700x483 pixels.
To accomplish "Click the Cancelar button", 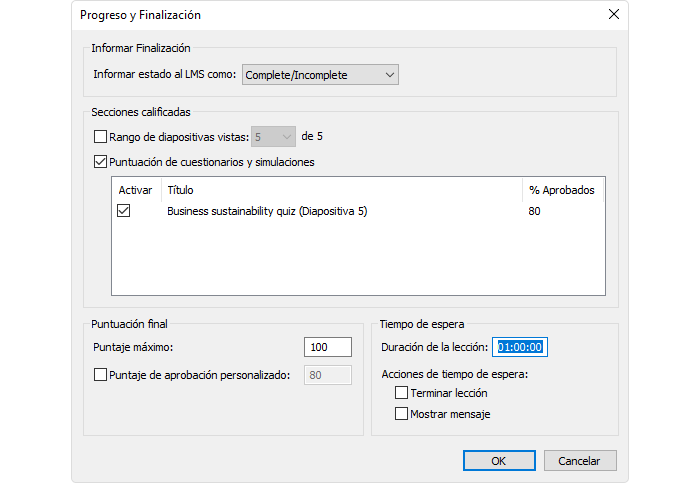I will 580,460.
